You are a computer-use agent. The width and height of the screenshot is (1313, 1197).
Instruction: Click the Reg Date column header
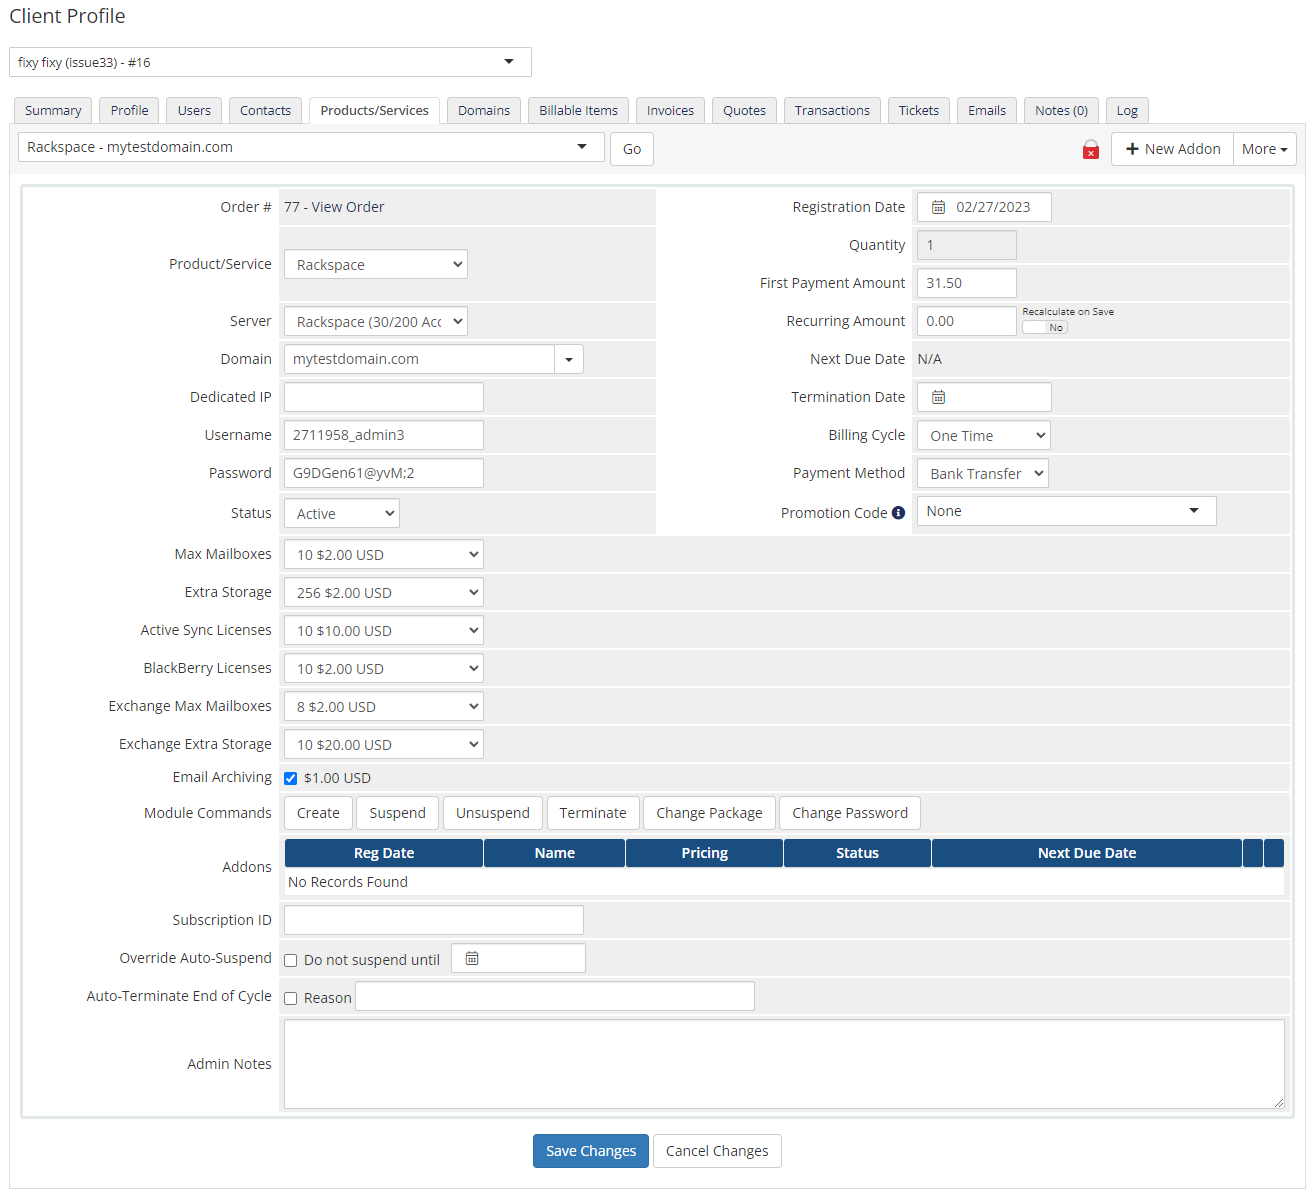click(384, 853)
